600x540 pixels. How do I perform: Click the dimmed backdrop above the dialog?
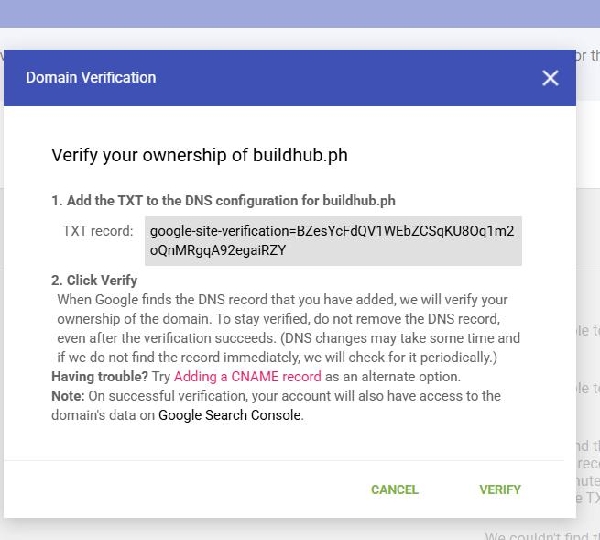pyautogui.click(x=300, y=22)
